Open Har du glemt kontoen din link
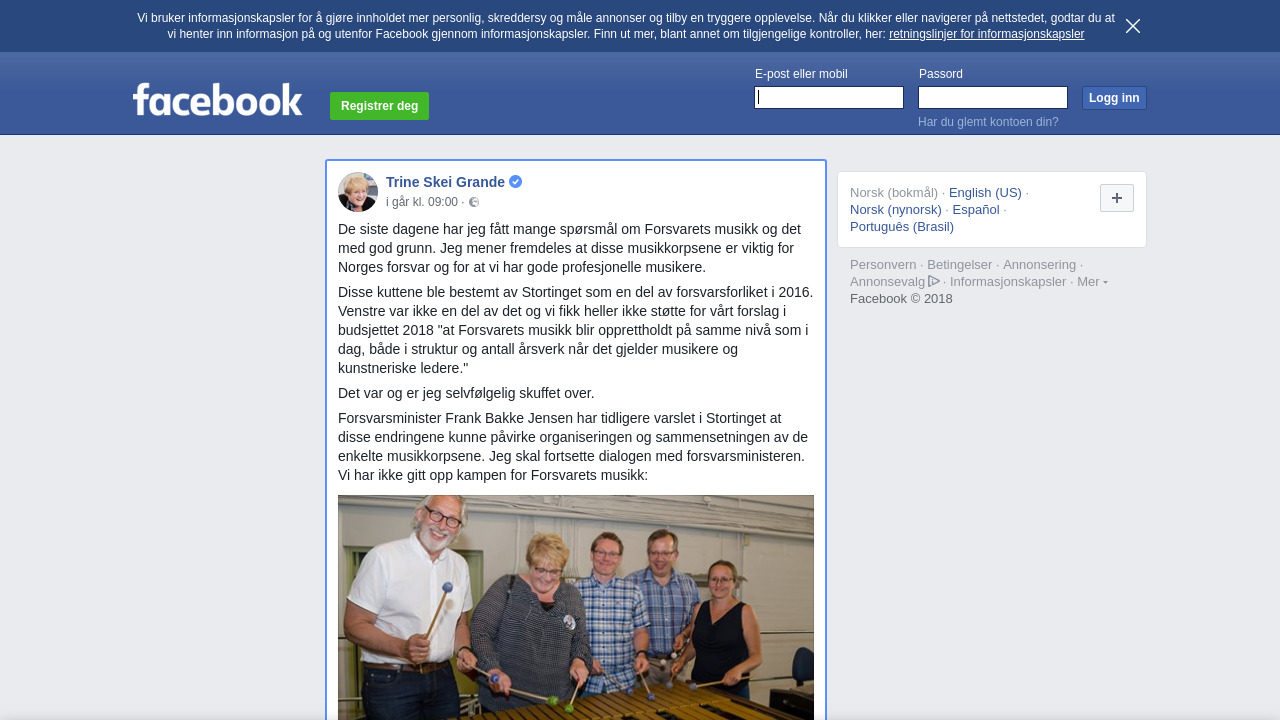This screenshot has height=720, width=1280. click(988, 122)
